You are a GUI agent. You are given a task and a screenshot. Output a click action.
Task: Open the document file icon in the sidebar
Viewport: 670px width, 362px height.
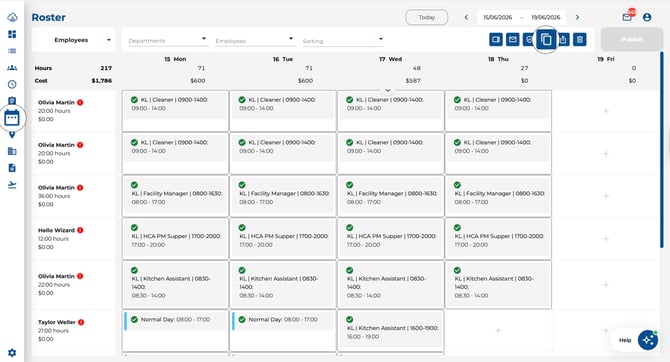point(12,168)
